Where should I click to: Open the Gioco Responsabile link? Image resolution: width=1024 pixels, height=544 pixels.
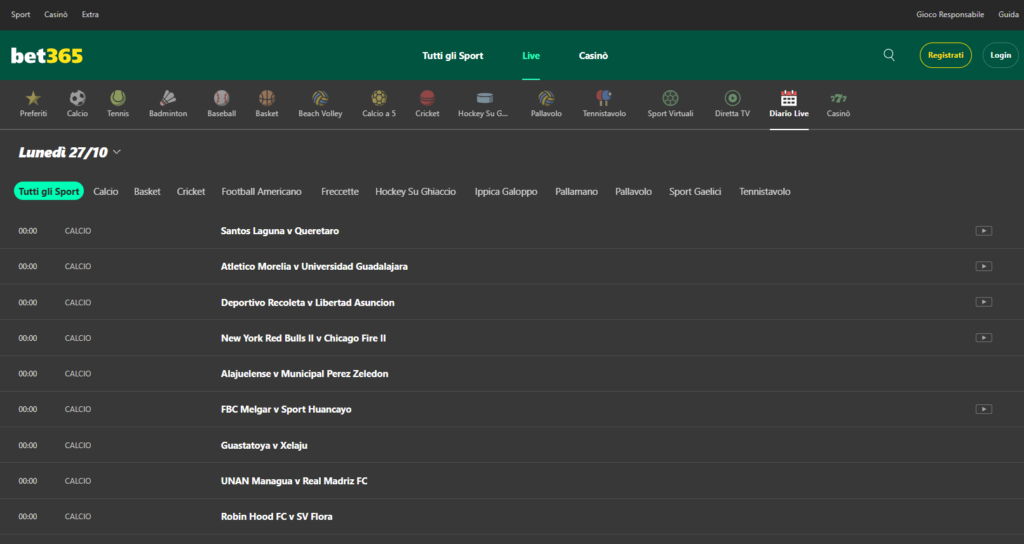pos(950,15)
